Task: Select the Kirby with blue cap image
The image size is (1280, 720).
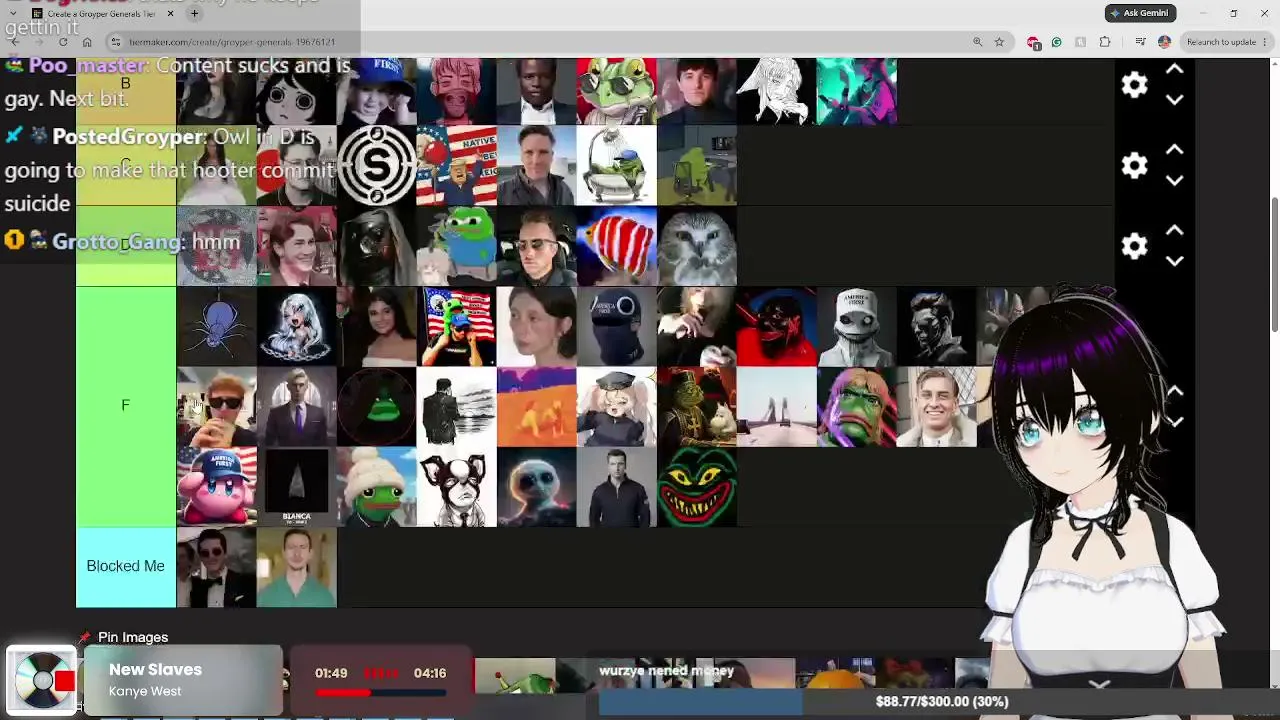Action: click(x=217, y=487)
